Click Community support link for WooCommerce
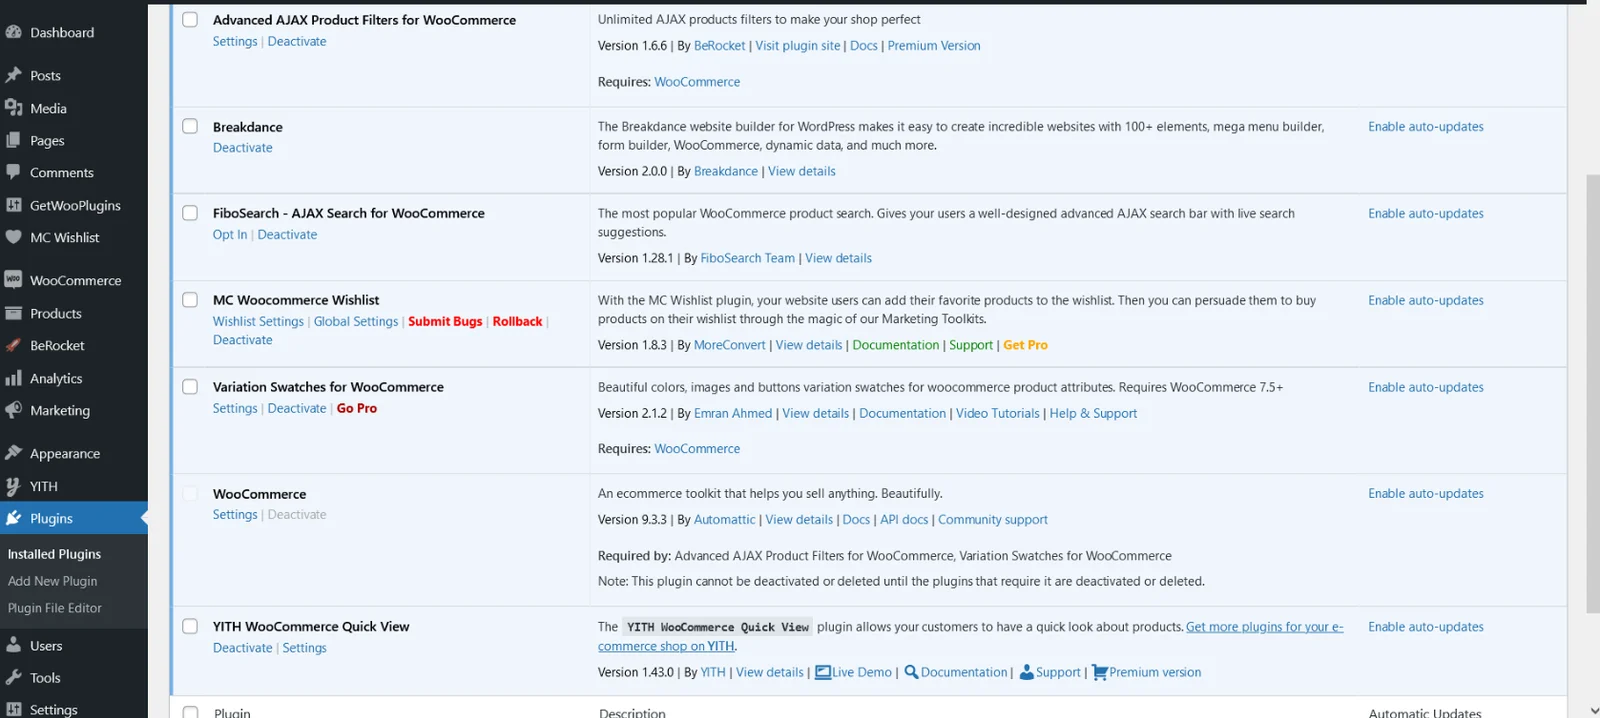Screen dimensions: 1600x718 point(993,520)
